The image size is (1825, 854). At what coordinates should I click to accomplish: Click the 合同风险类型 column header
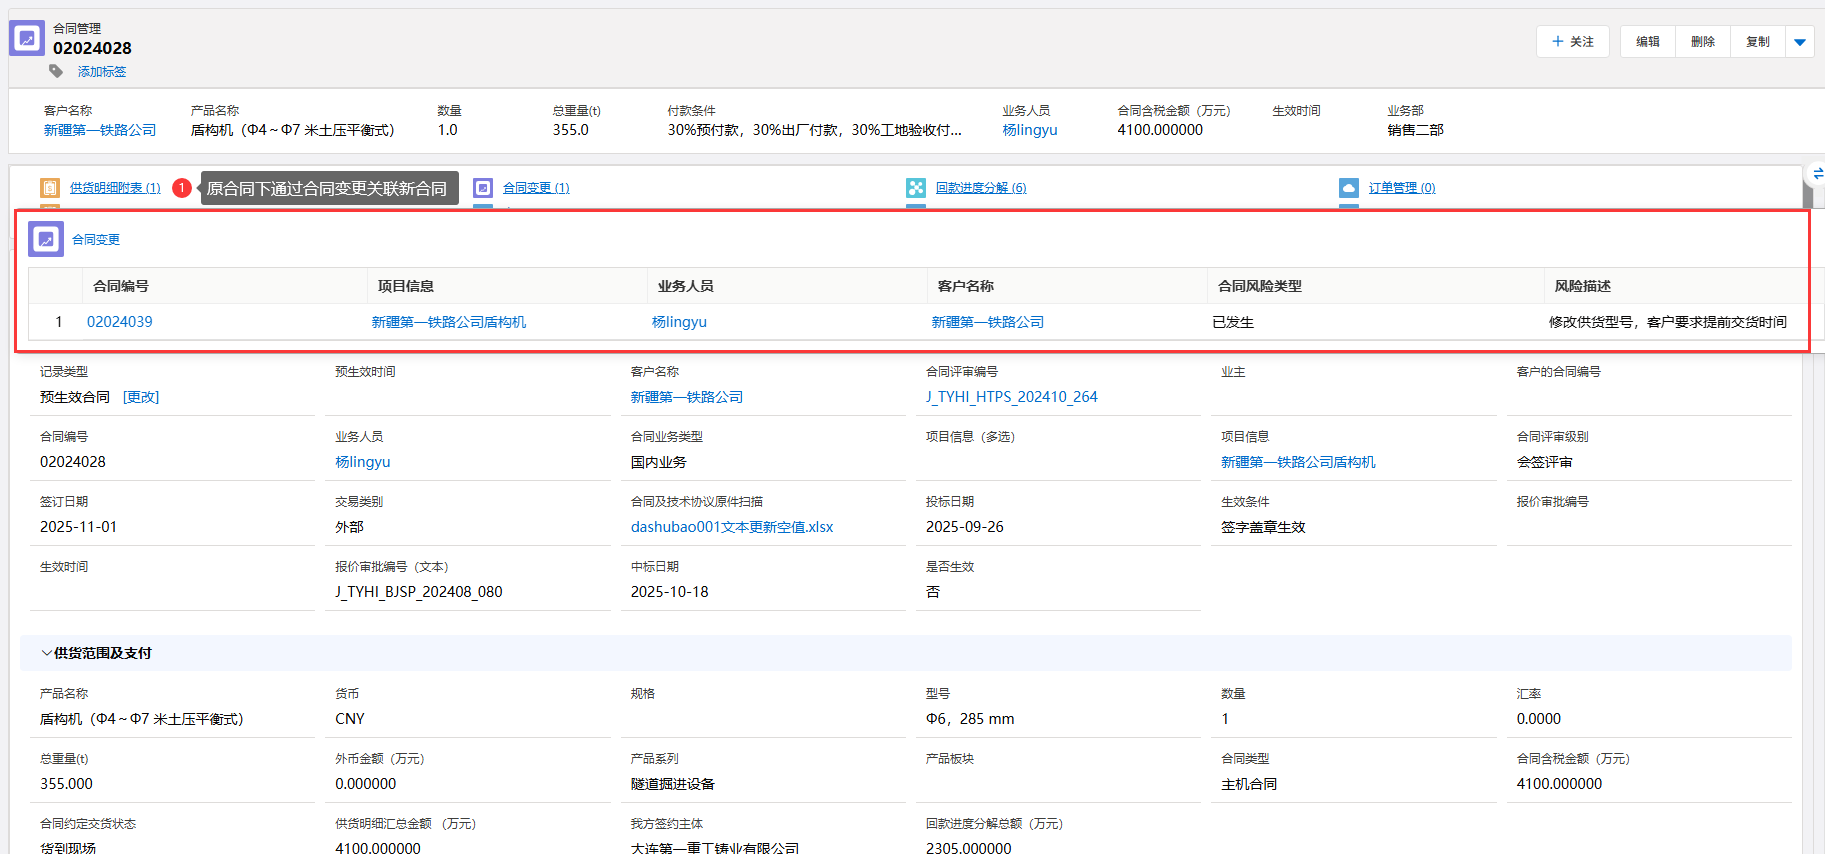[x=1260, y=286]
